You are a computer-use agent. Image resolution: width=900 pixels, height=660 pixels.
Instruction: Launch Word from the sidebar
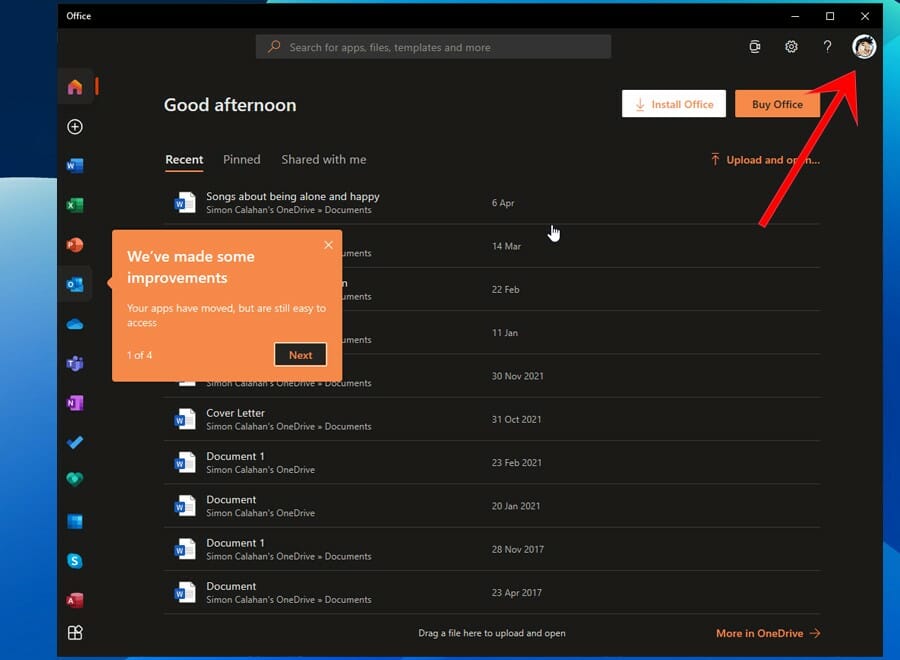click(75, 166)
